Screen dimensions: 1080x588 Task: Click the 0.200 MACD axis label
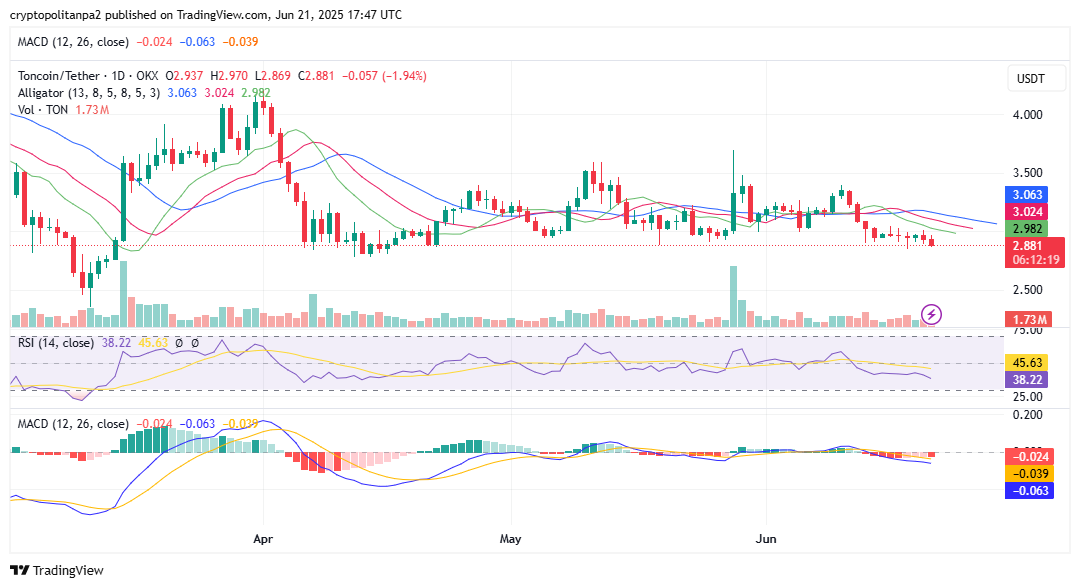pos(1027,415)
